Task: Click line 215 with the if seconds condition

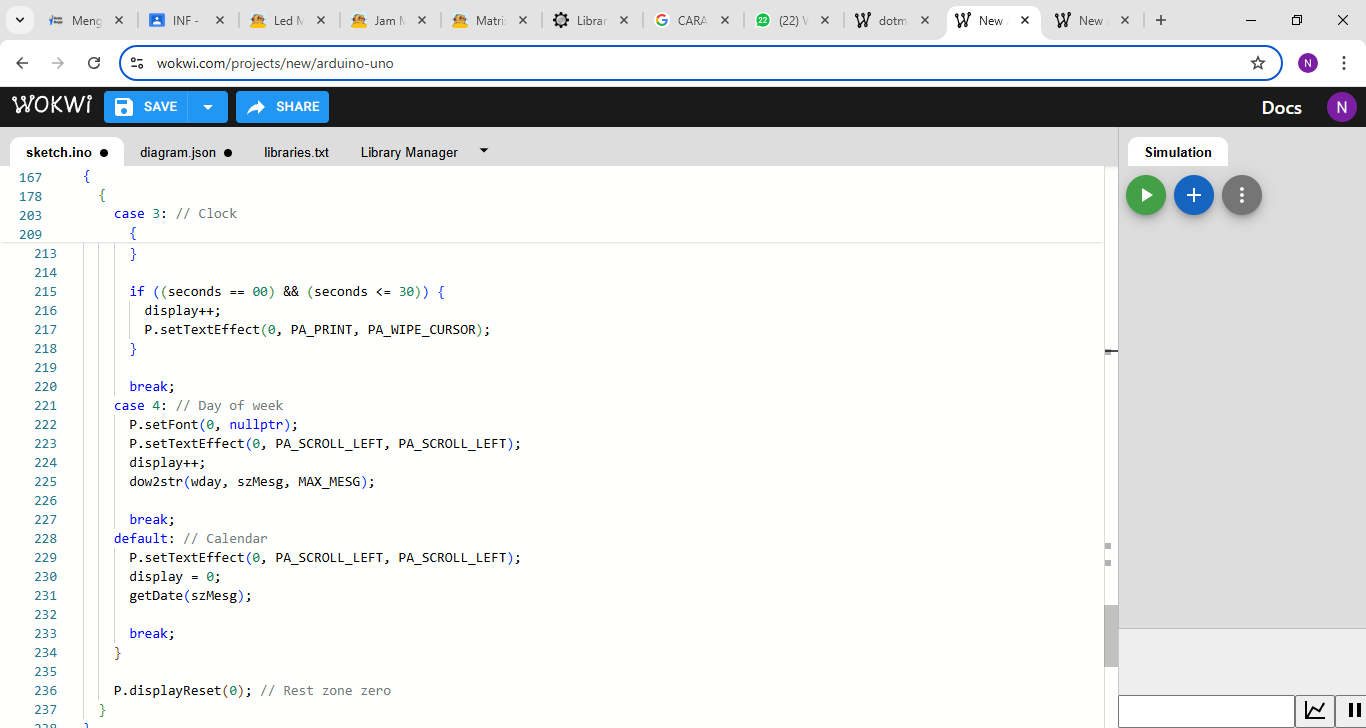Action: [x=286, y=292]
